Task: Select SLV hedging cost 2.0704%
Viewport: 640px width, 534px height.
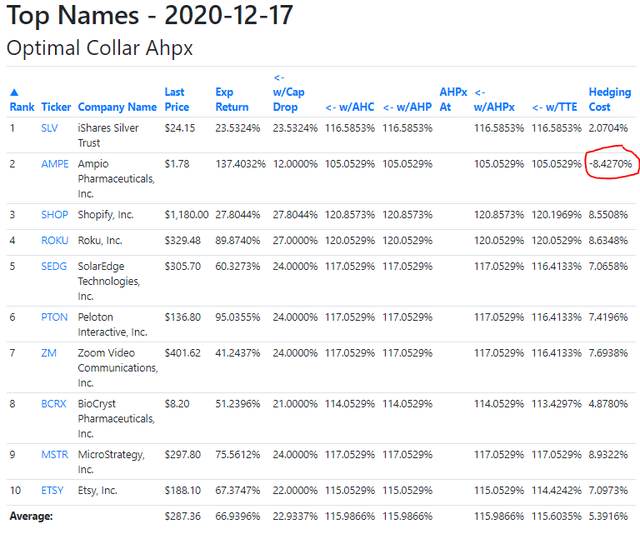Action: 608,128
